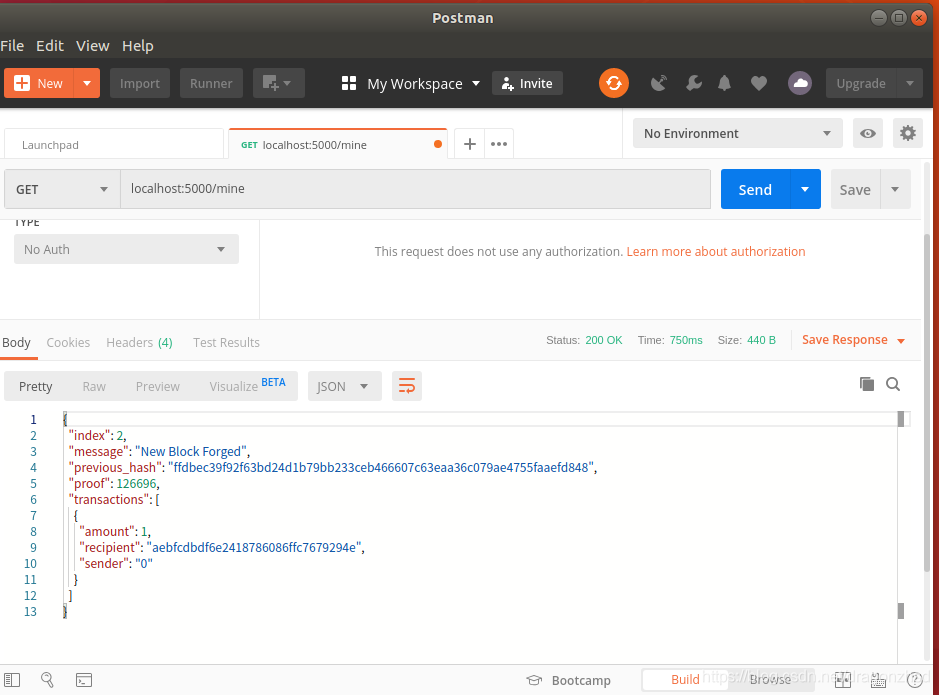
Task: Click the Invite button
Action: tap(527, 83)
